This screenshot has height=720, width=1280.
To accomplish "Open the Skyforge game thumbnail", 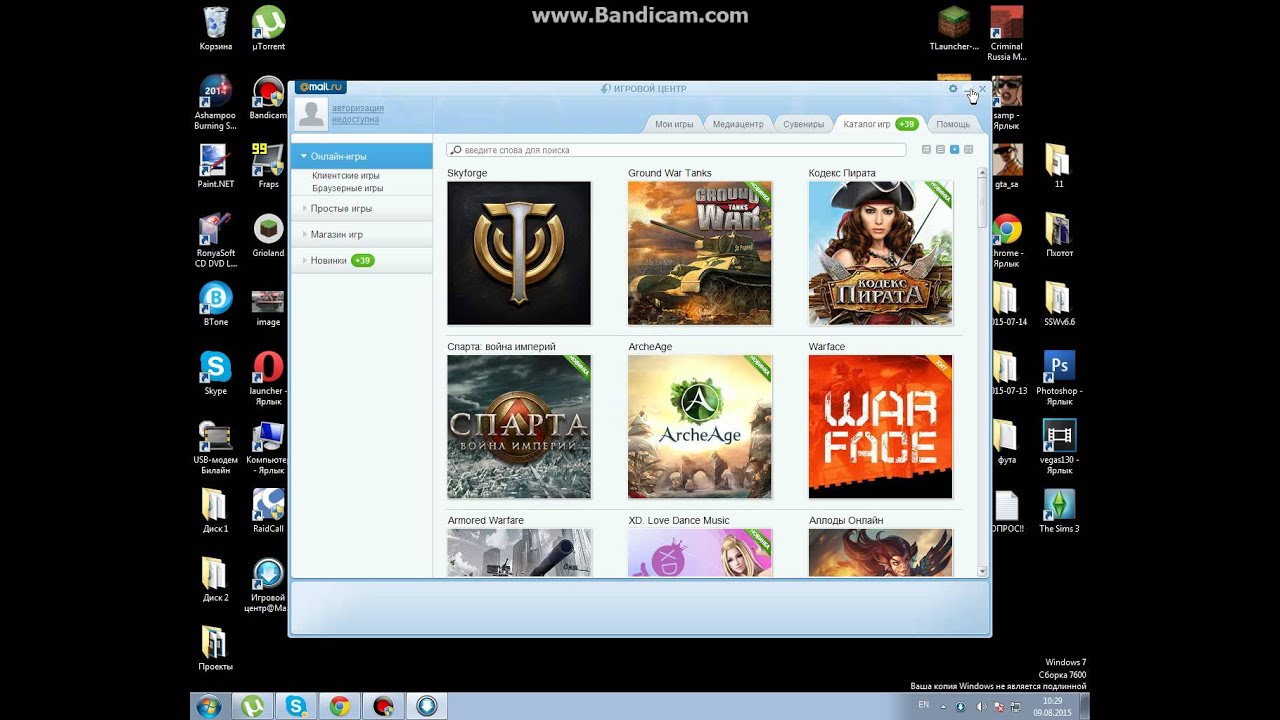I will (519, 253).
